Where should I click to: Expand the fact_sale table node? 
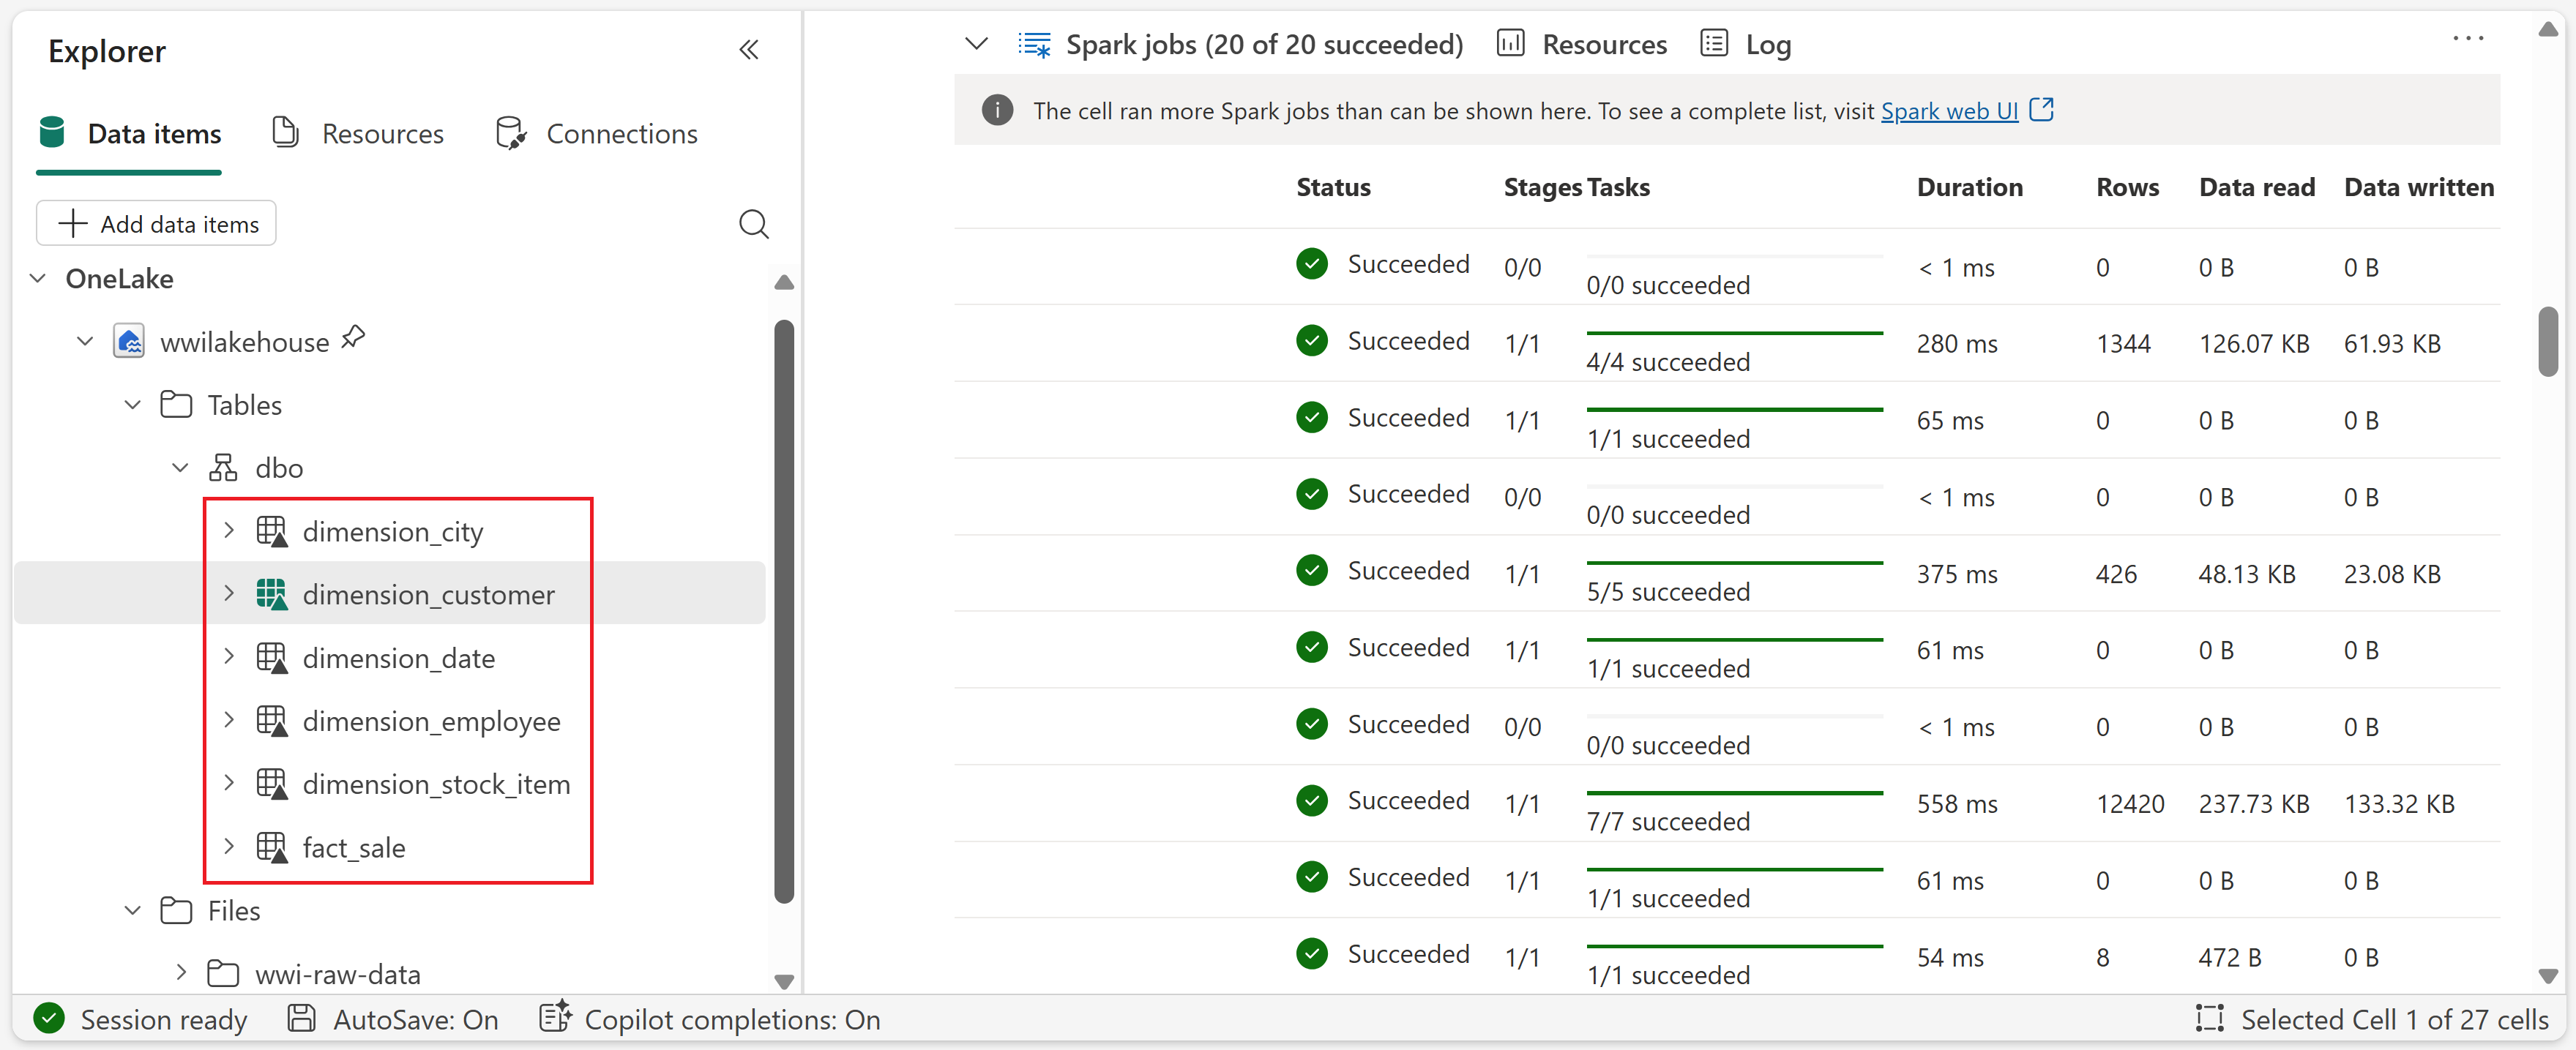coord(229,847)
